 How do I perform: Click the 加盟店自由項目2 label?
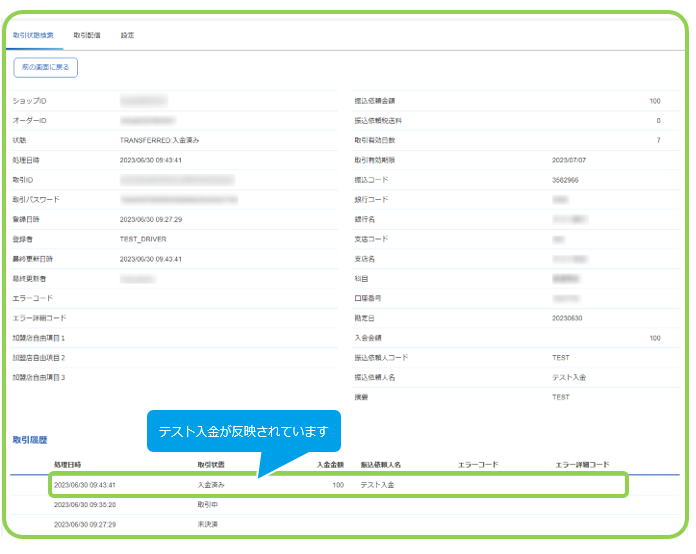(x=39, y=358)
